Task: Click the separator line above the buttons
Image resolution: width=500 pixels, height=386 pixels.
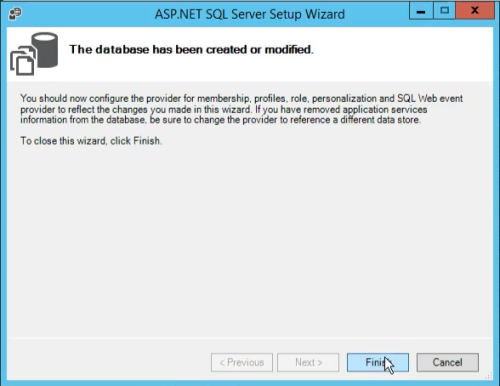Action: pyautogui.click(x=250, y=339)
